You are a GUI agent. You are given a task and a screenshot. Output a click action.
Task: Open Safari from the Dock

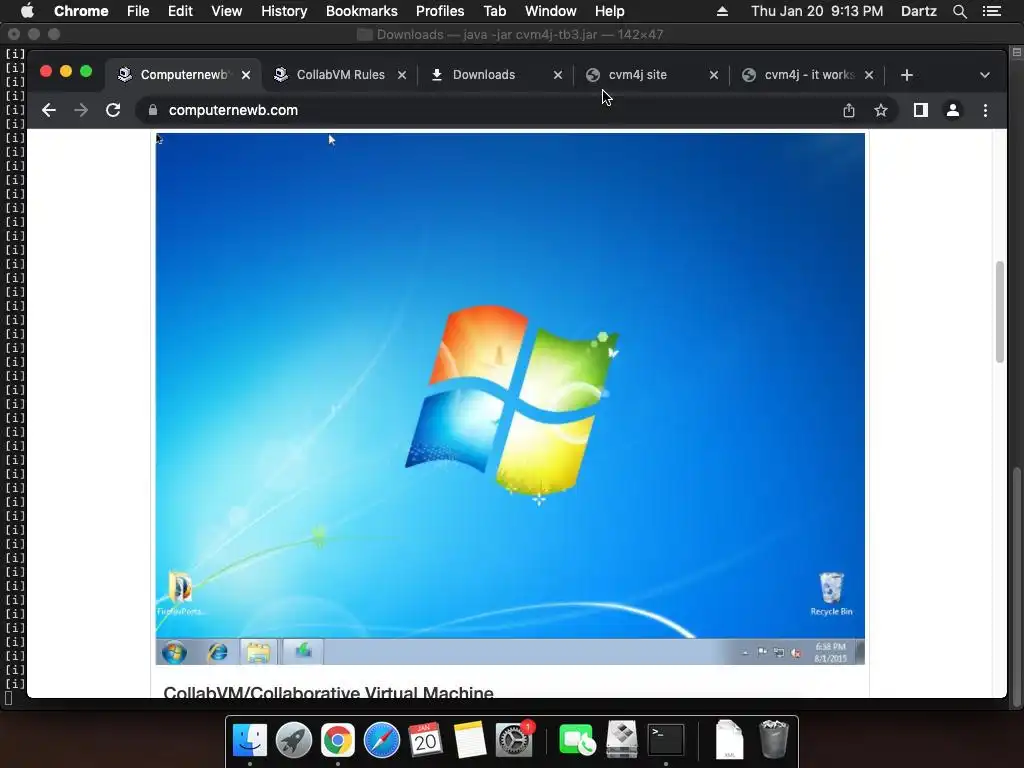(382, 741)
